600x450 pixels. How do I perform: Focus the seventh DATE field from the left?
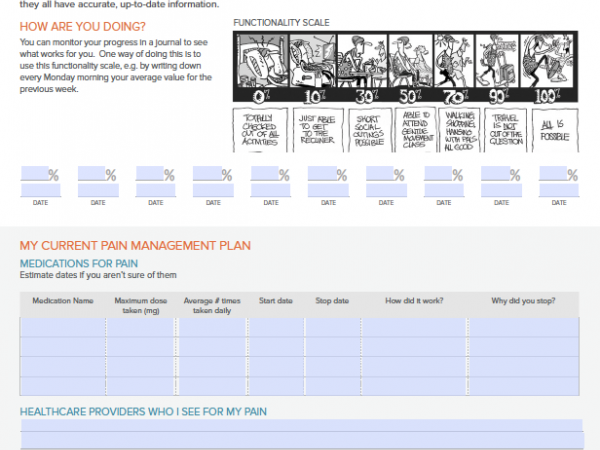386,190
